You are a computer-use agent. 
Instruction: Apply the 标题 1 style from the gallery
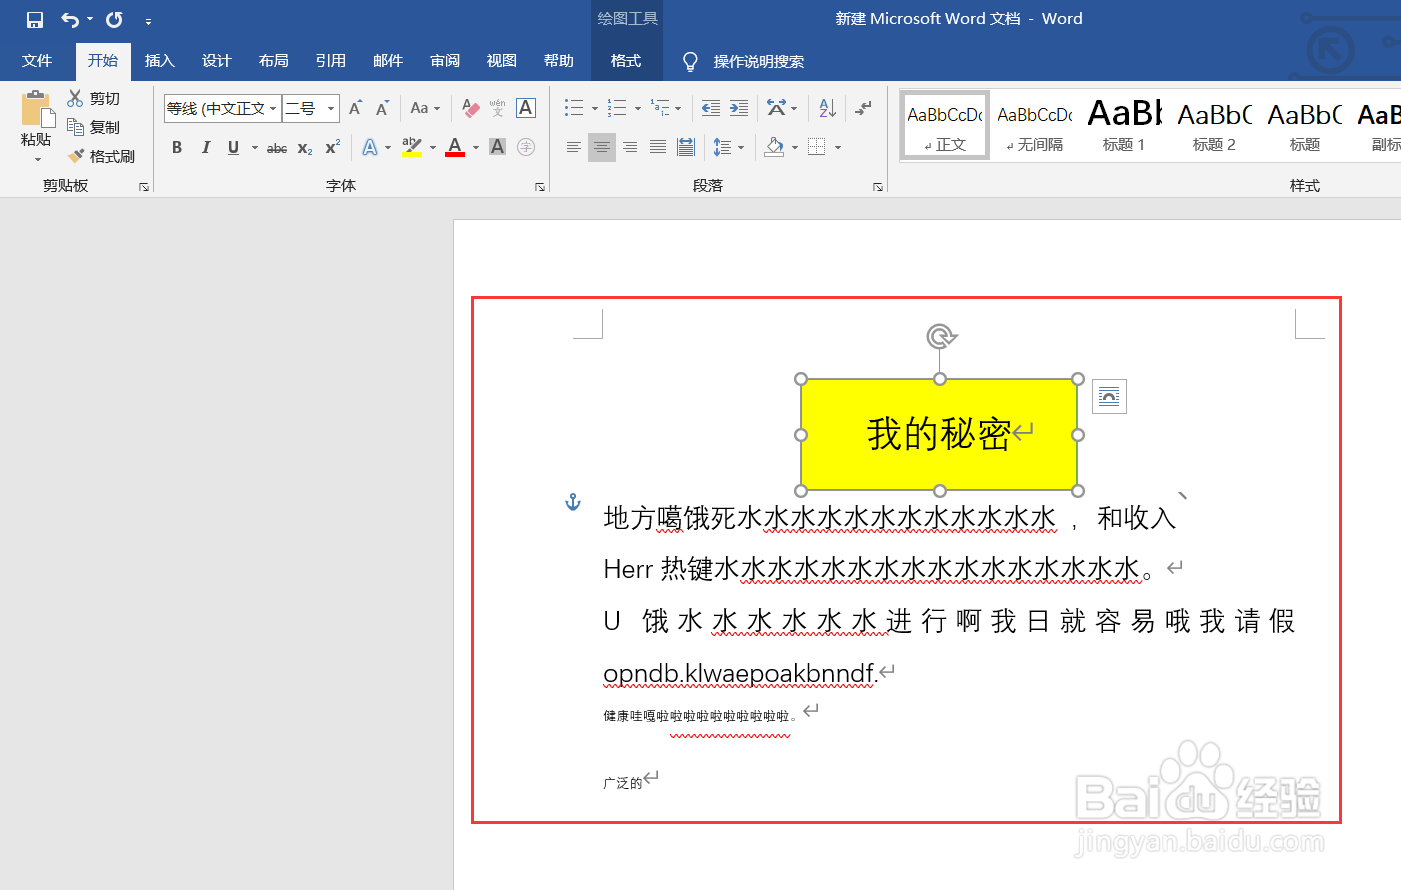tap(1122, 124)
